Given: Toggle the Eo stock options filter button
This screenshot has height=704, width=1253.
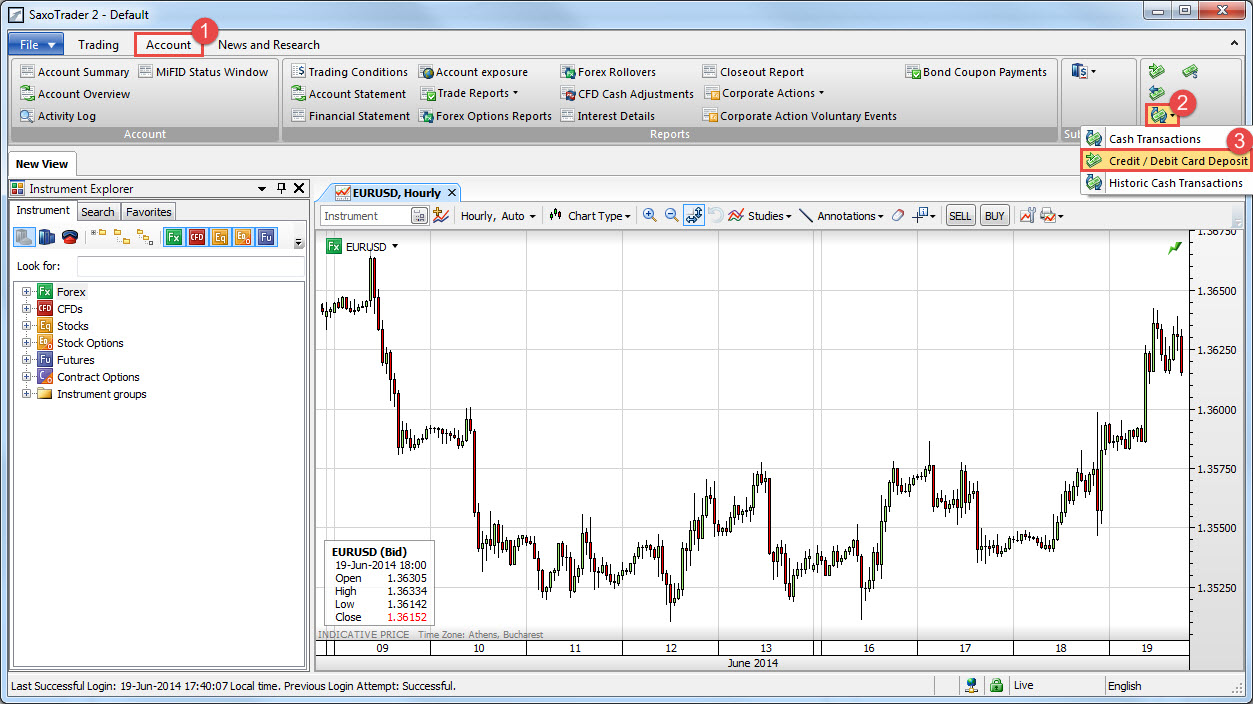Looking at the screenshot, I should tap(243, 237).
